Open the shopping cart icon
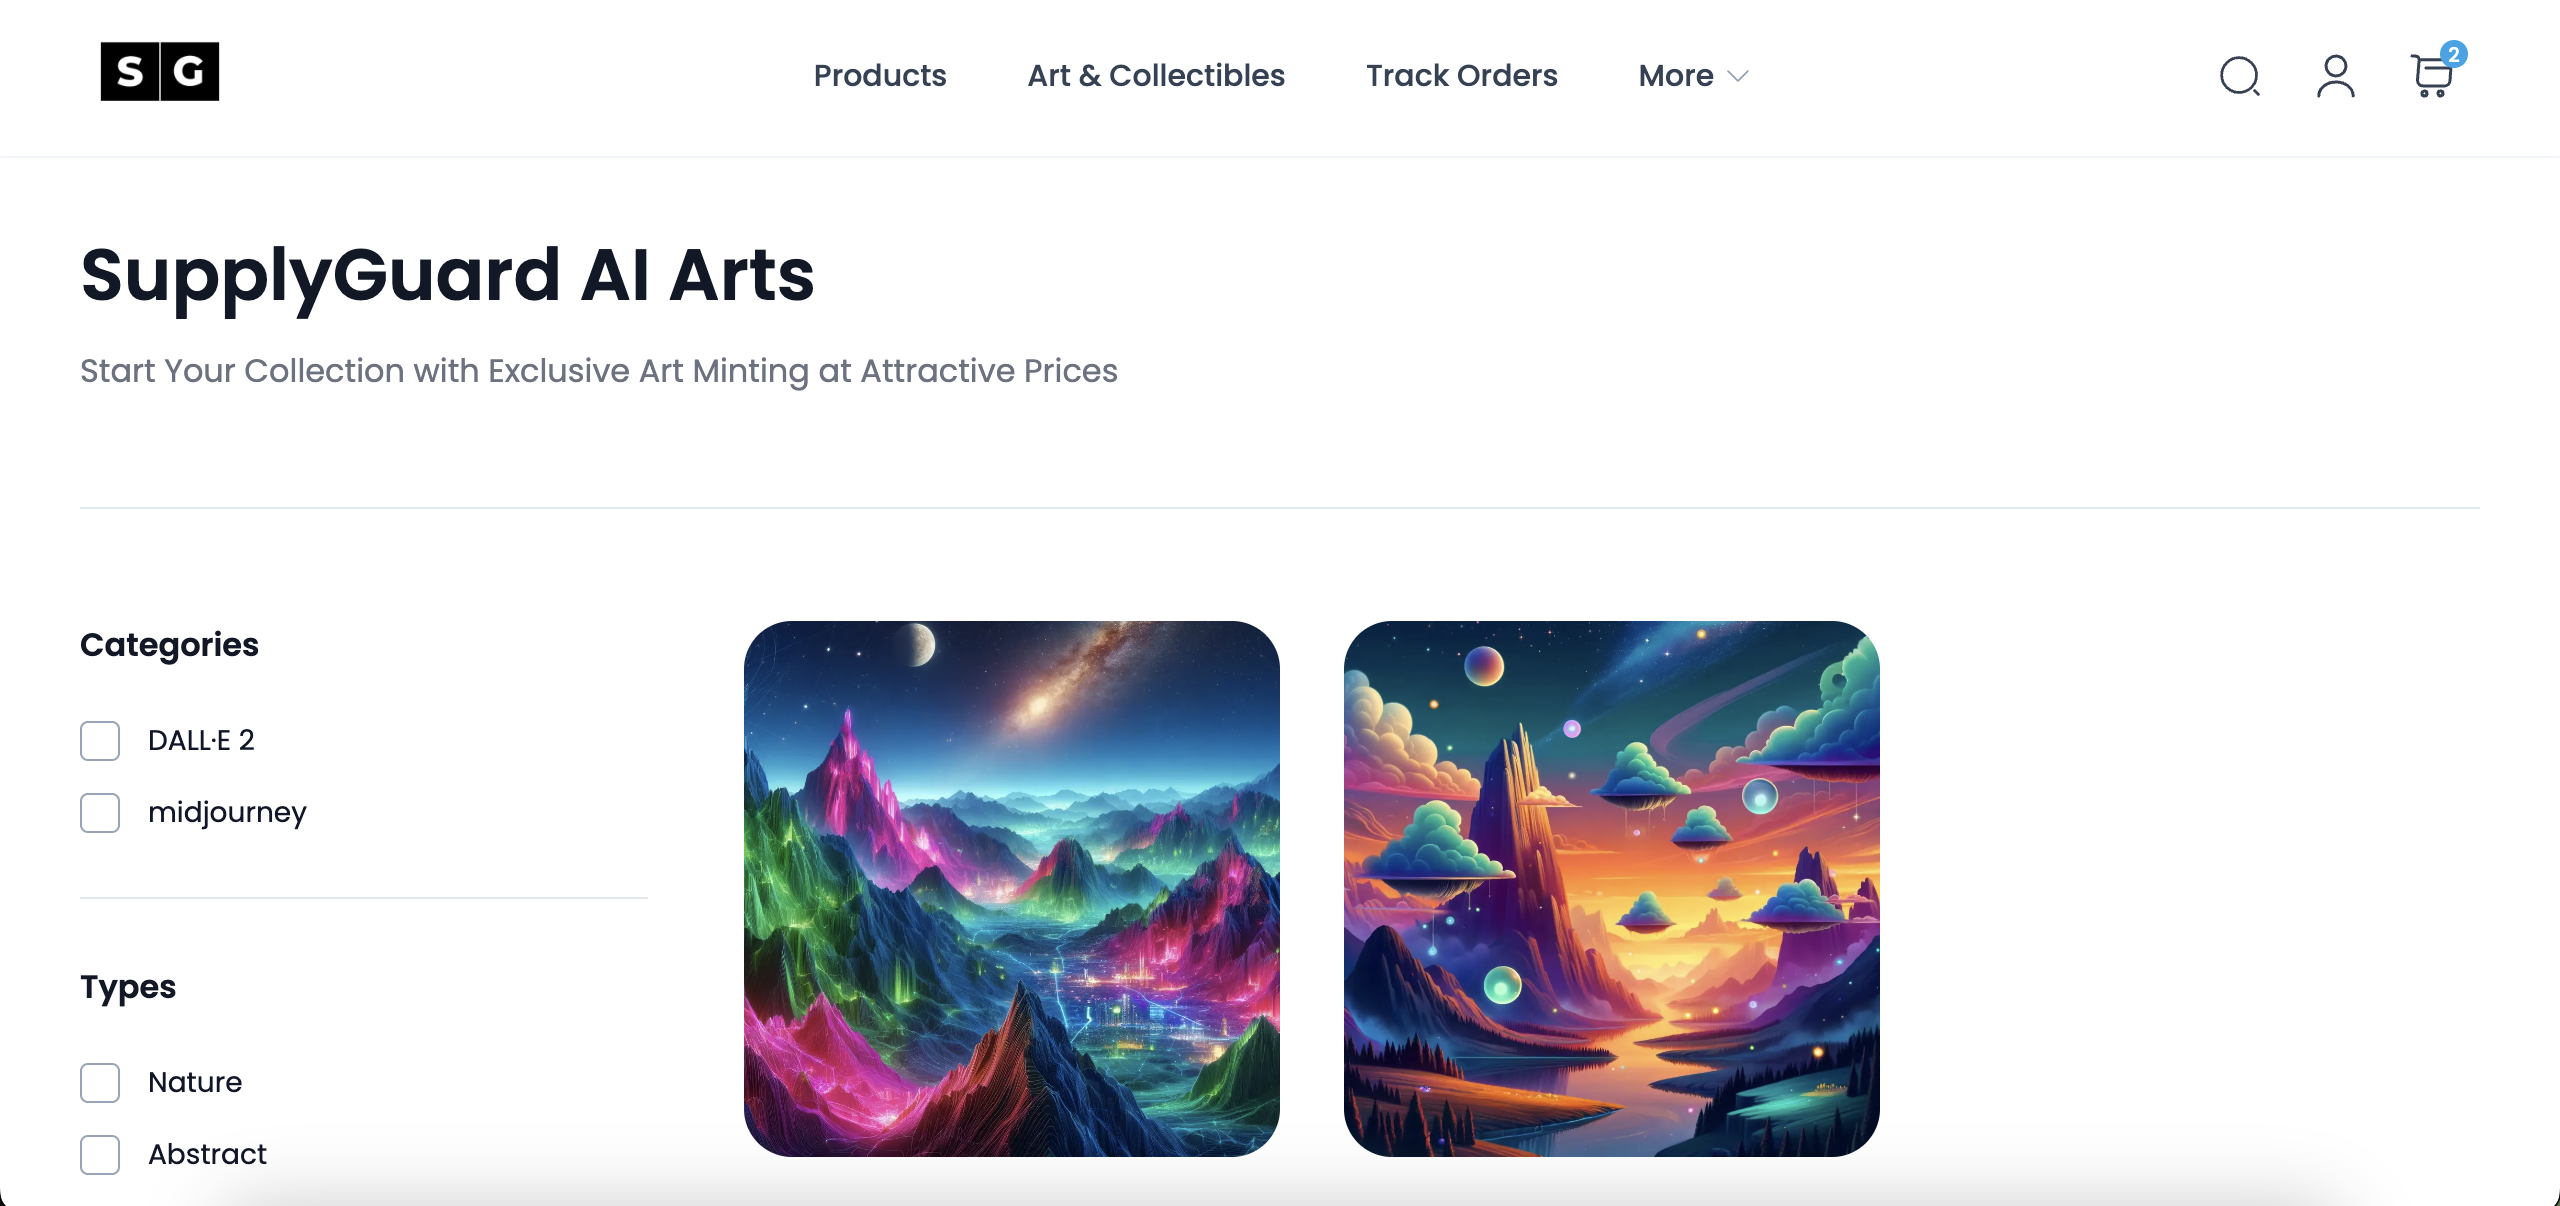Screen dimensions: 2560x1206 (2431, 77)
